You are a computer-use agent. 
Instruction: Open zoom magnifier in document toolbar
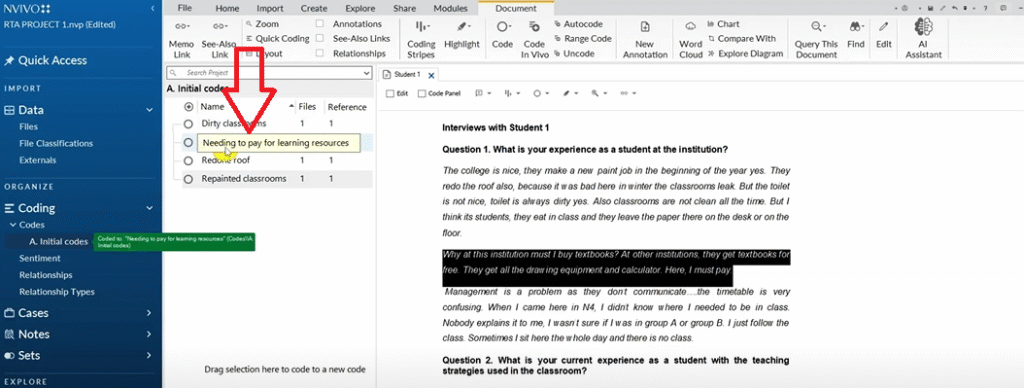598,93
